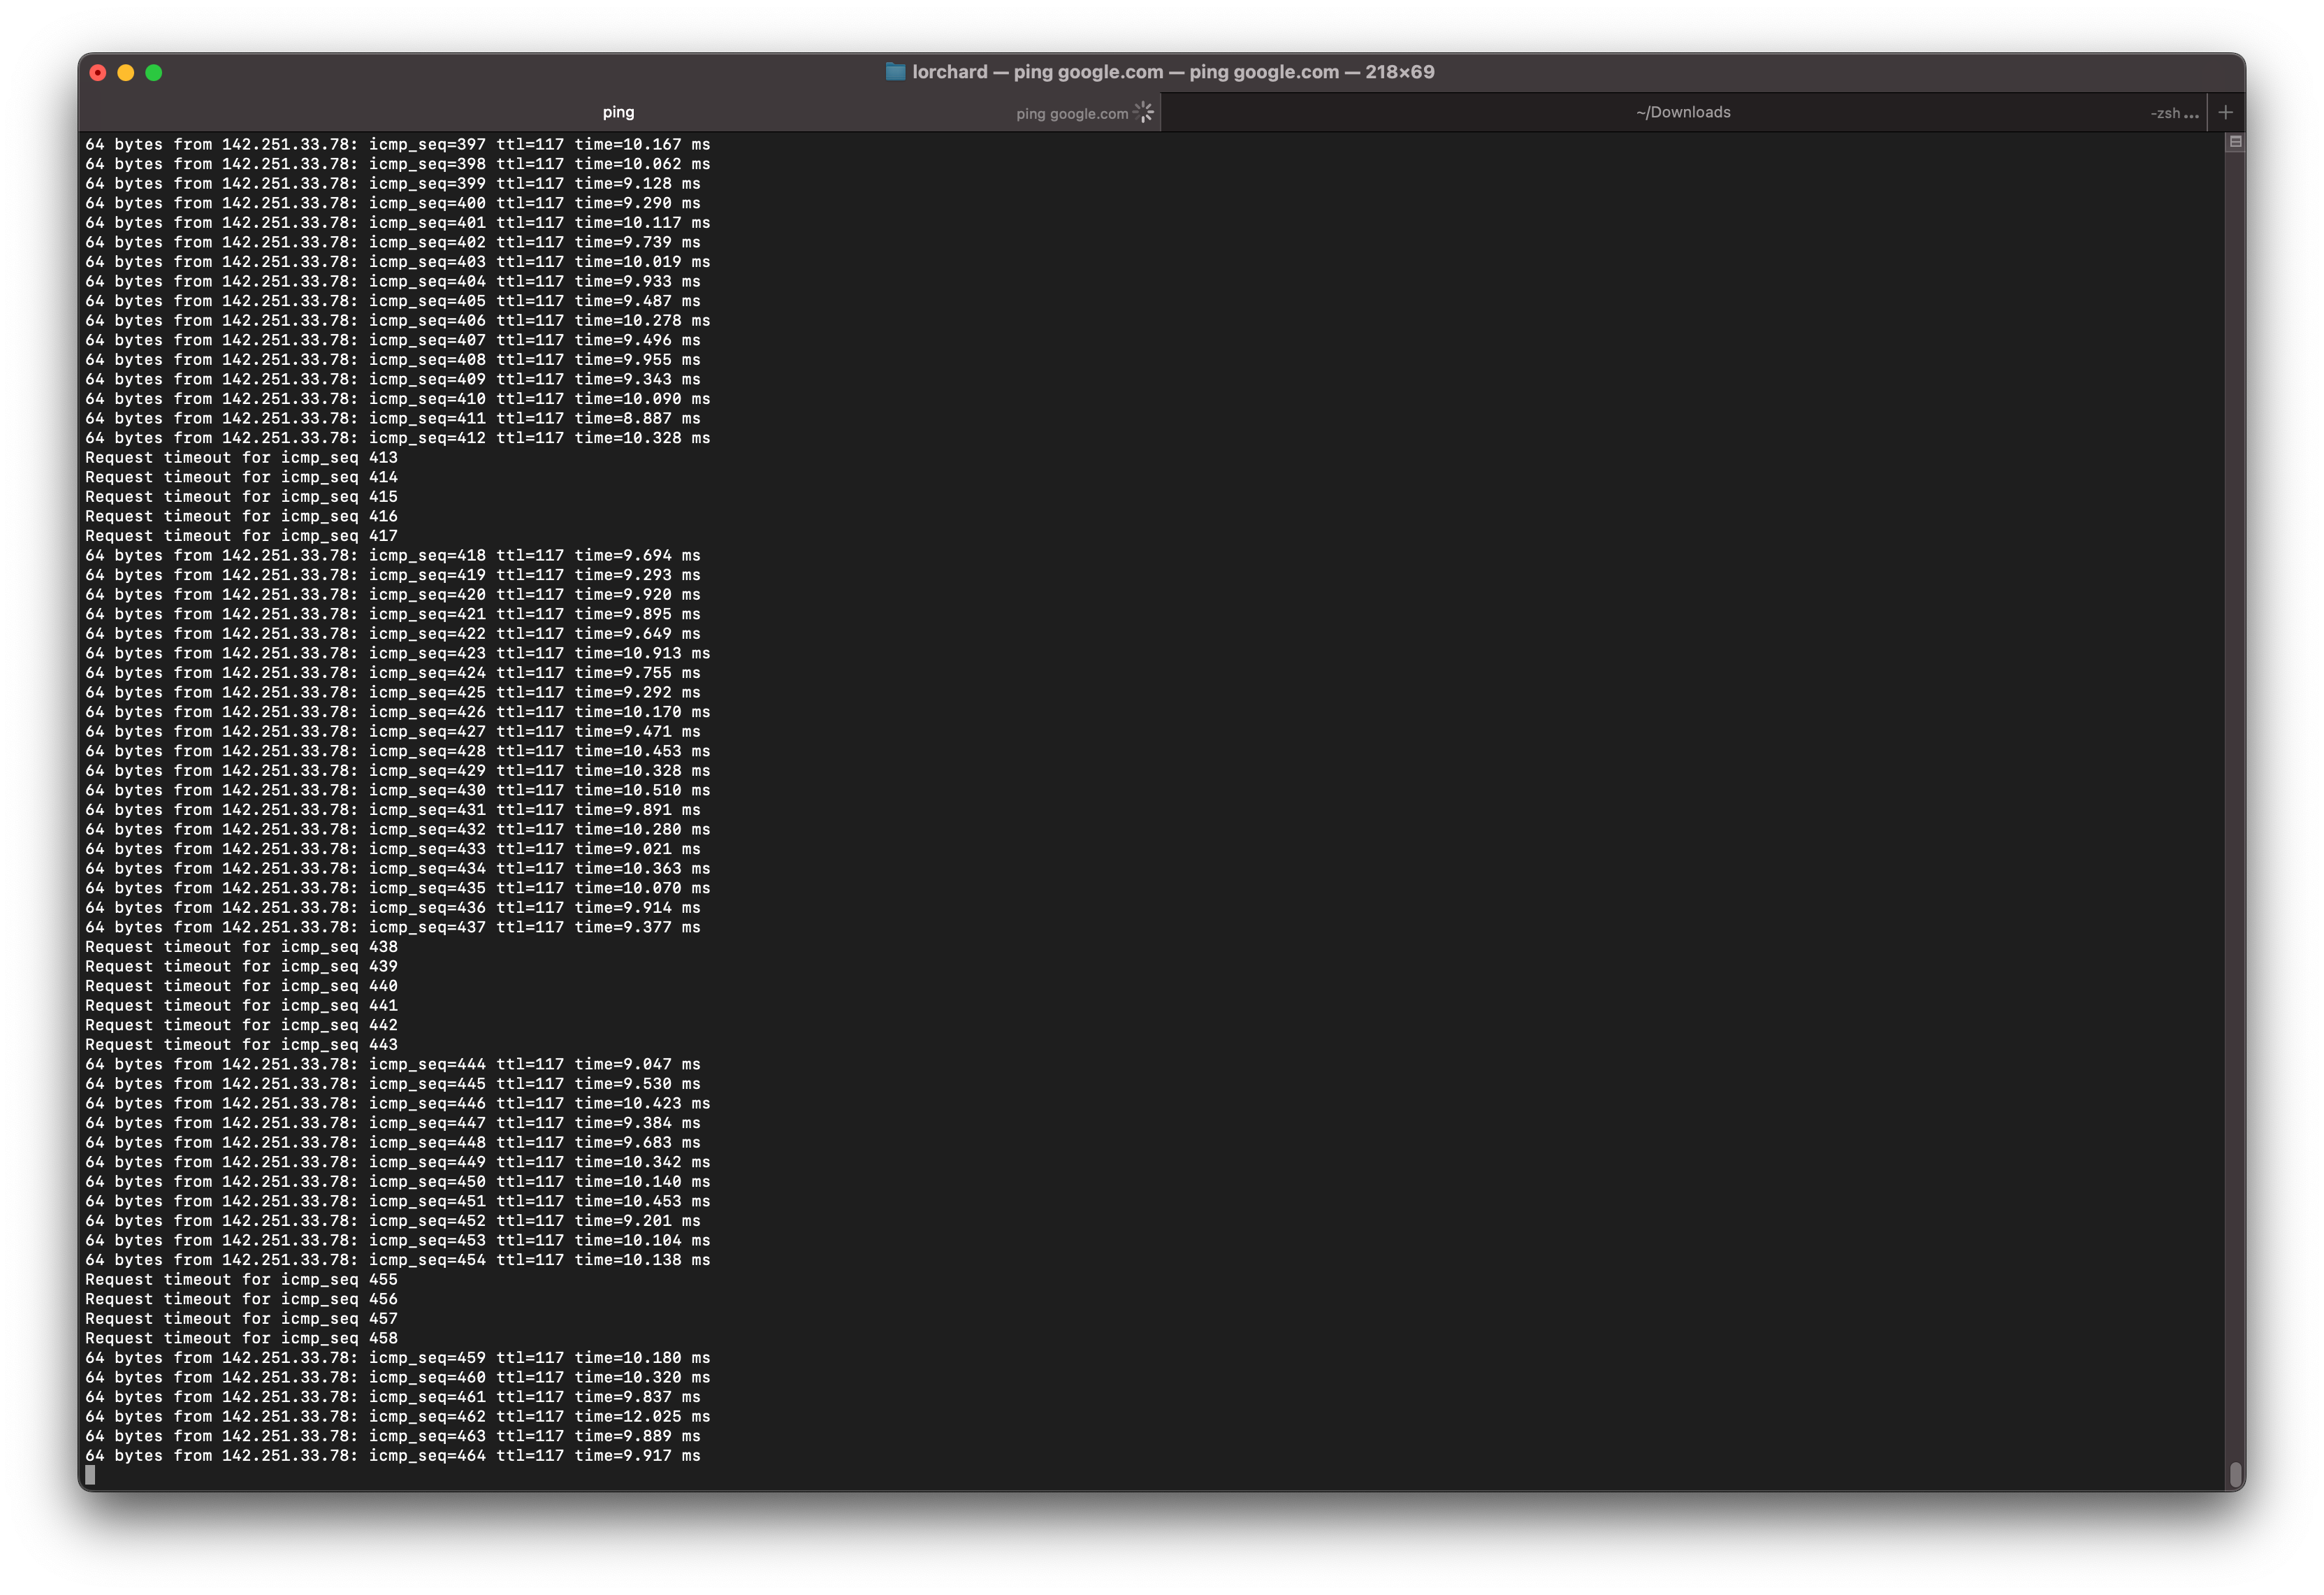
Task: Open a new terminal tab with plus button
Action: (x=2225, y=112)
